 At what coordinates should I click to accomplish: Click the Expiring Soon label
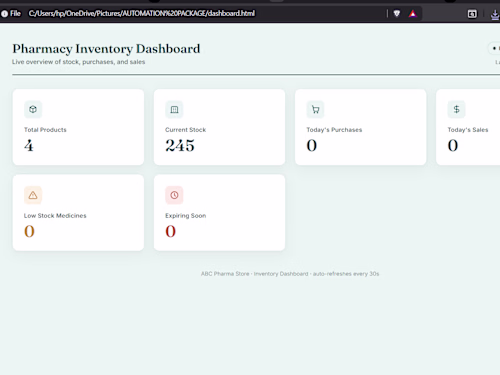click(186, 216)
